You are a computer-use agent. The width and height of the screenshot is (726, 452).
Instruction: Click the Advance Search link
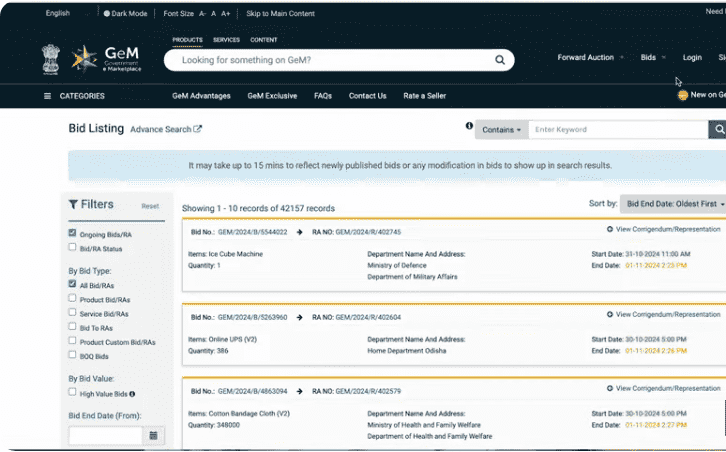pyautogui.click(x=165, y=130)
